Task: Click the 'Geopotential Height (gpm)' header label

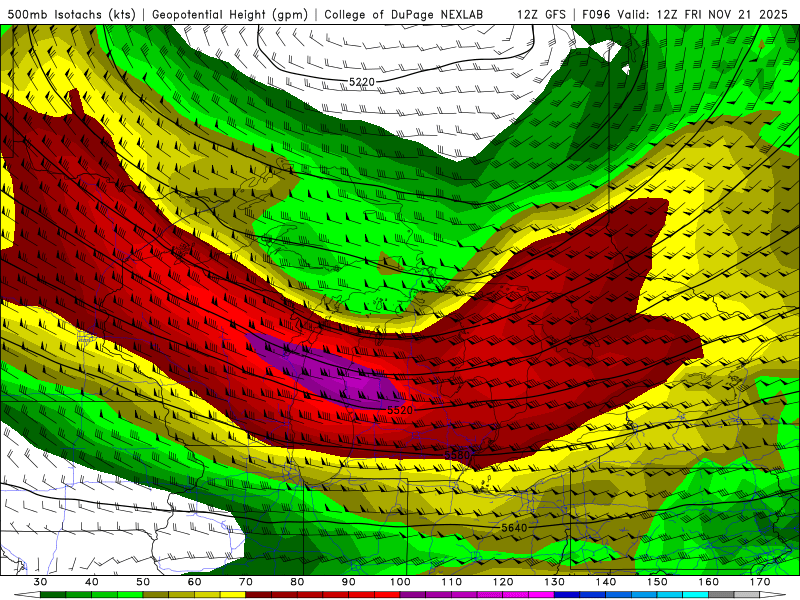Action: pos(230,14)
